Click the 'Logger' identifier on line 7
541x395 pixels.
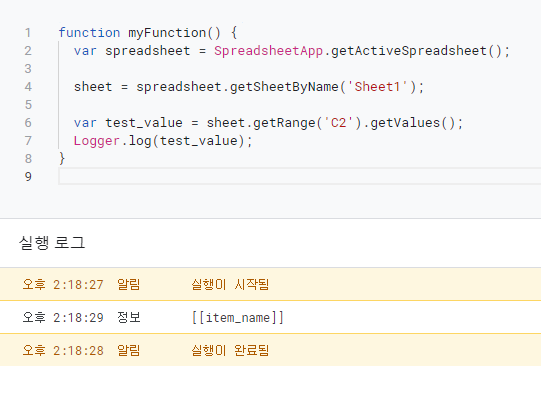pos(97,140)
